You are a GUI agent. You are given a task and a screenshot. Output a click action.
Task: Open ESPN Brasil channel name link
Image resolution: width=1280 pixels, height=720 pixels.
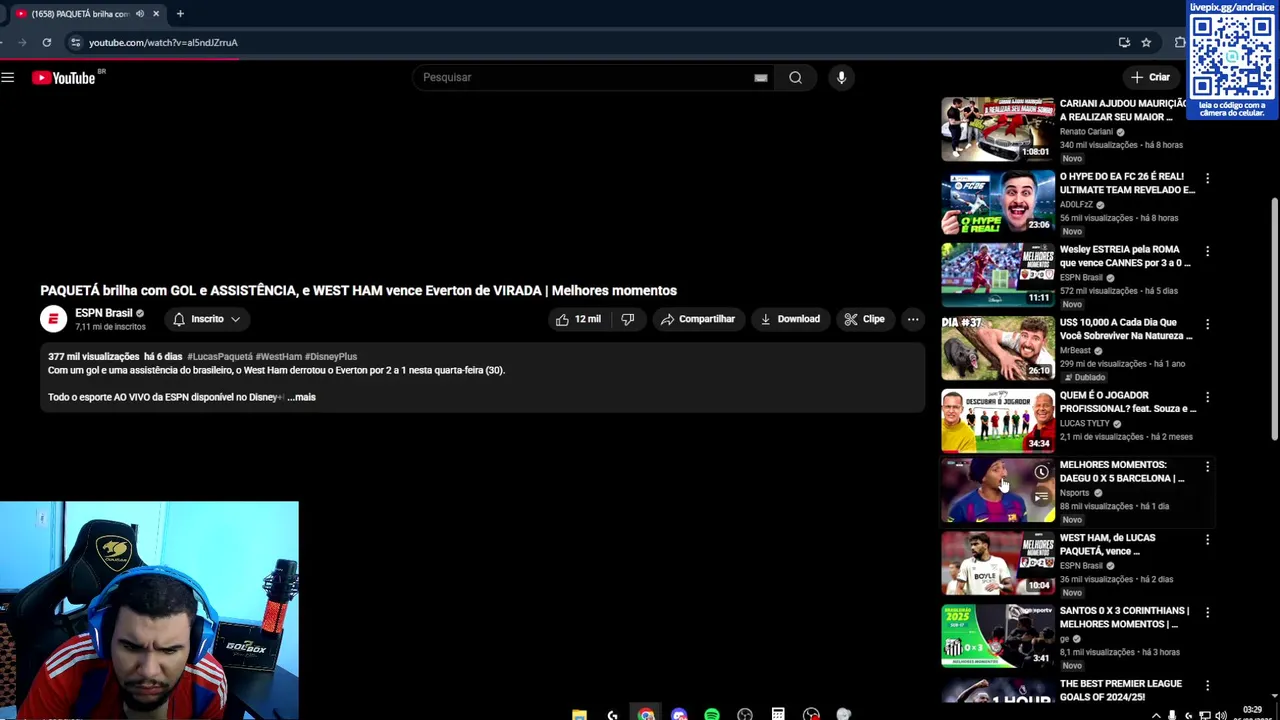pos(103,313)
